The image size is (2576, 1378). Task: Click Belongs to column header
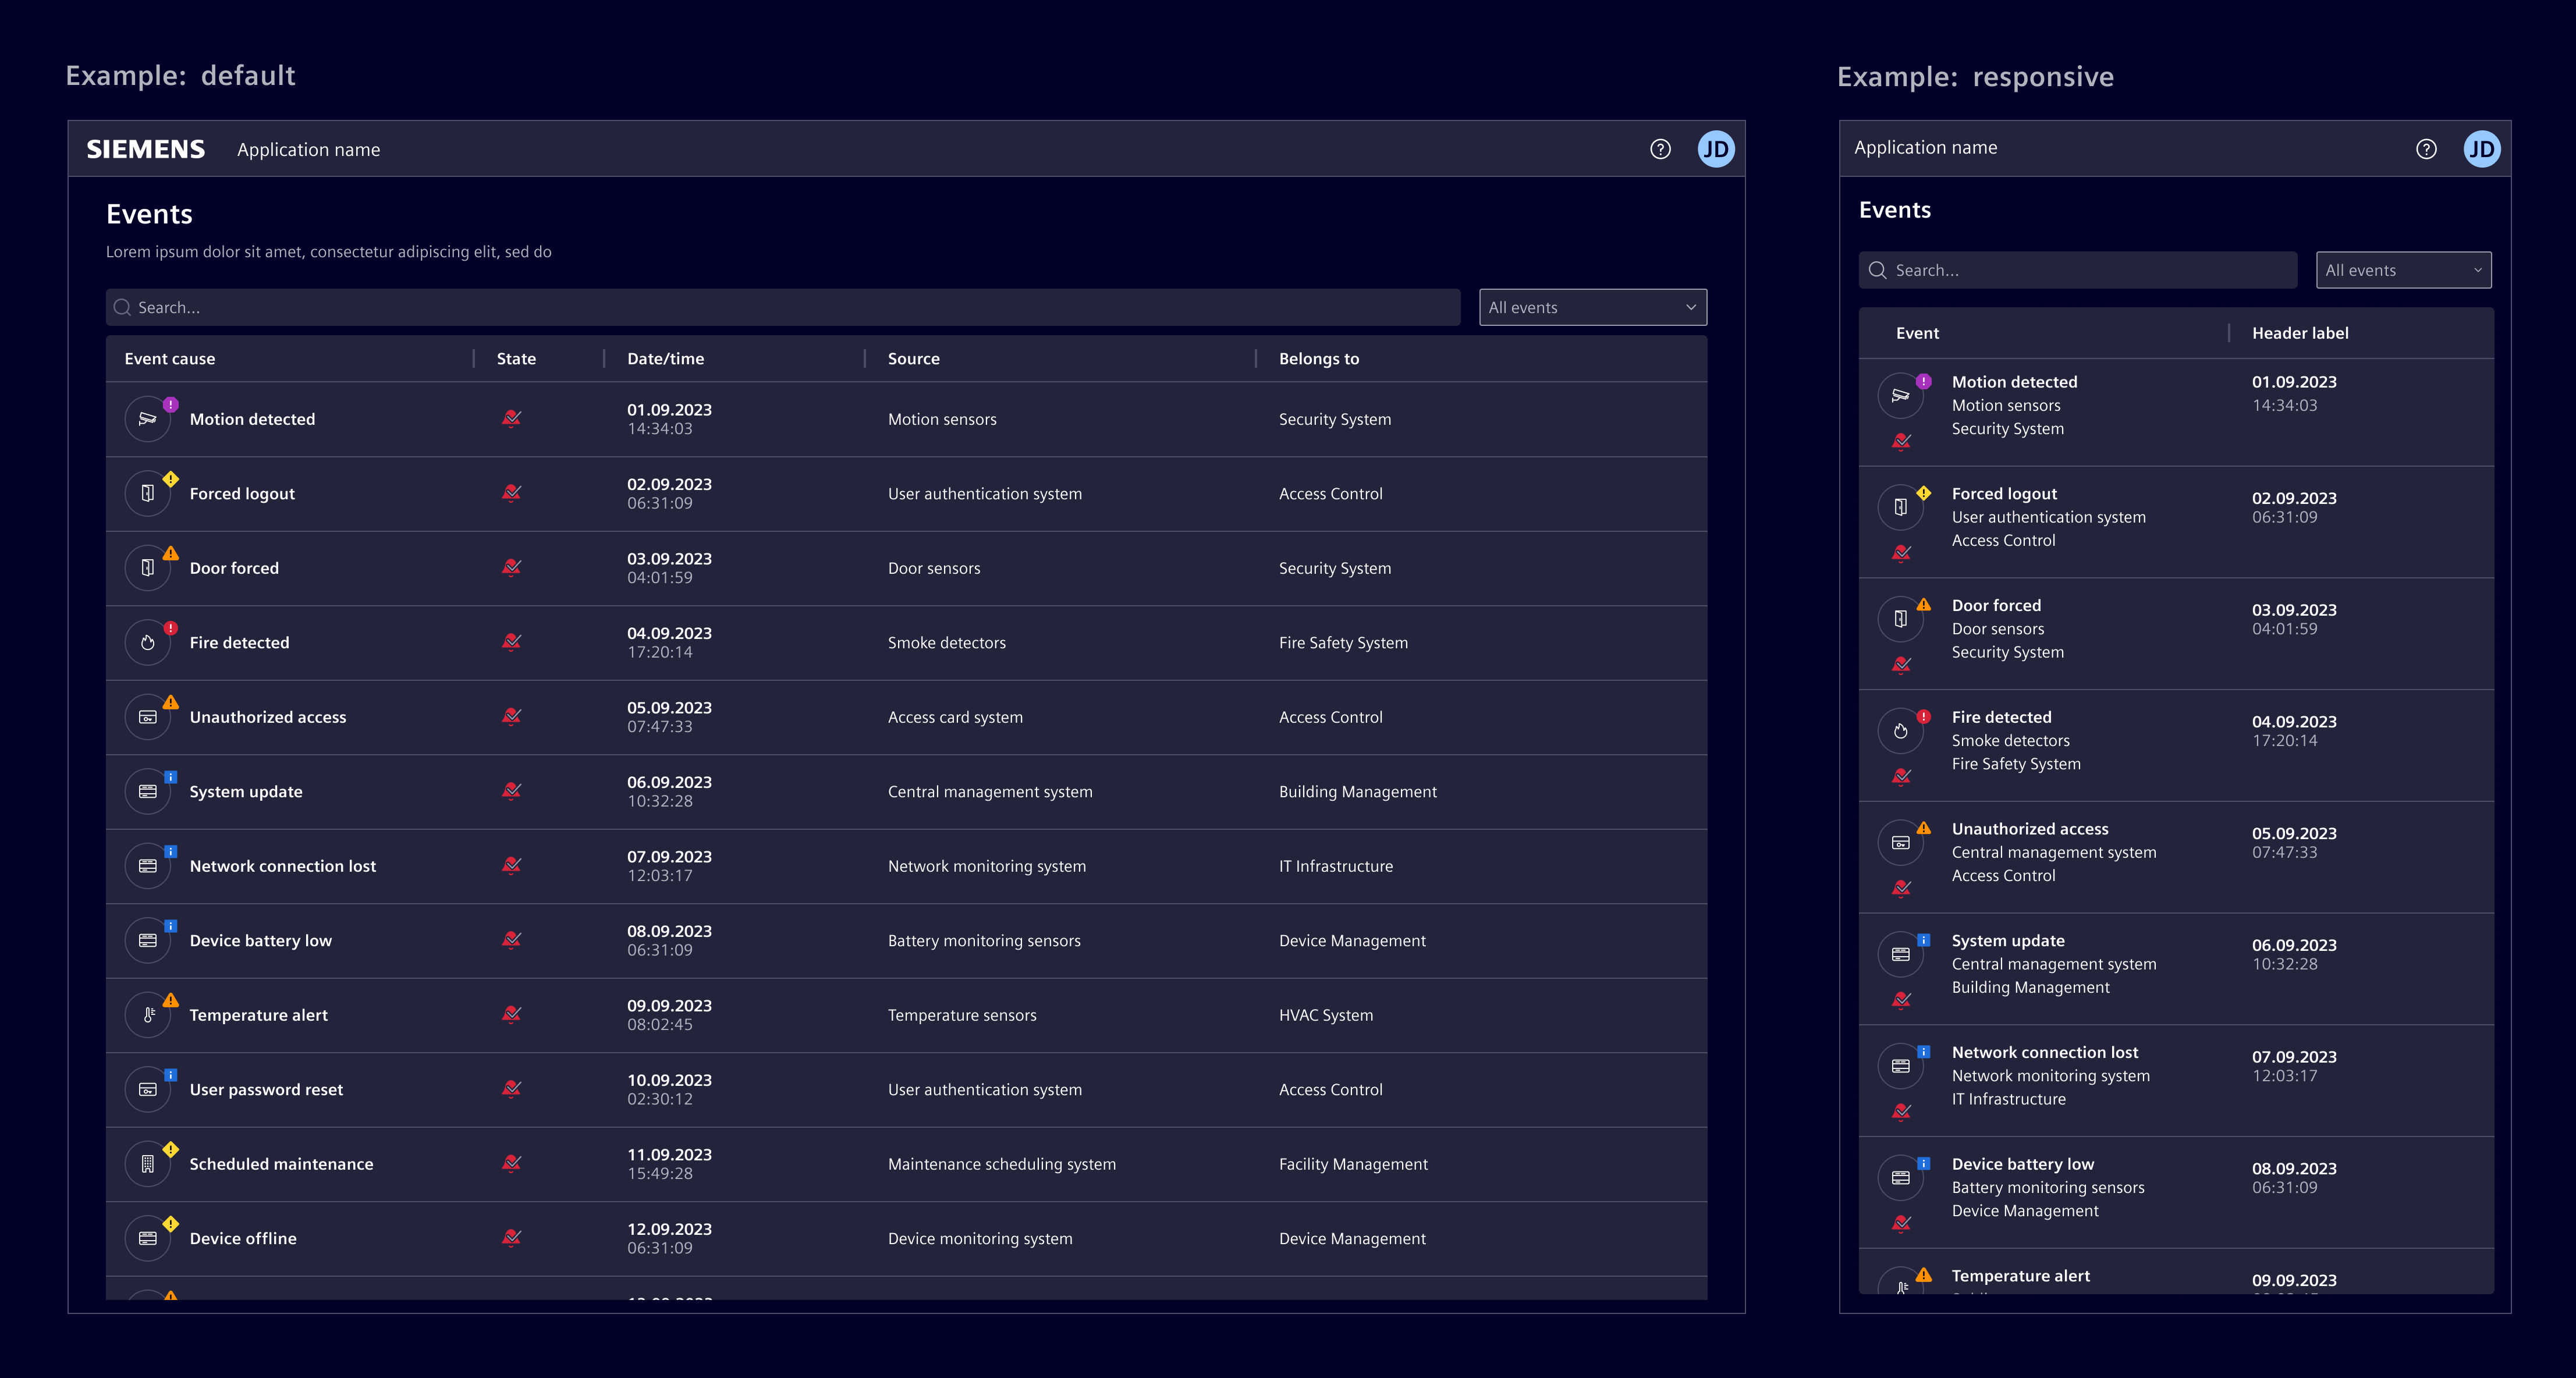[x=1319, y=358]
